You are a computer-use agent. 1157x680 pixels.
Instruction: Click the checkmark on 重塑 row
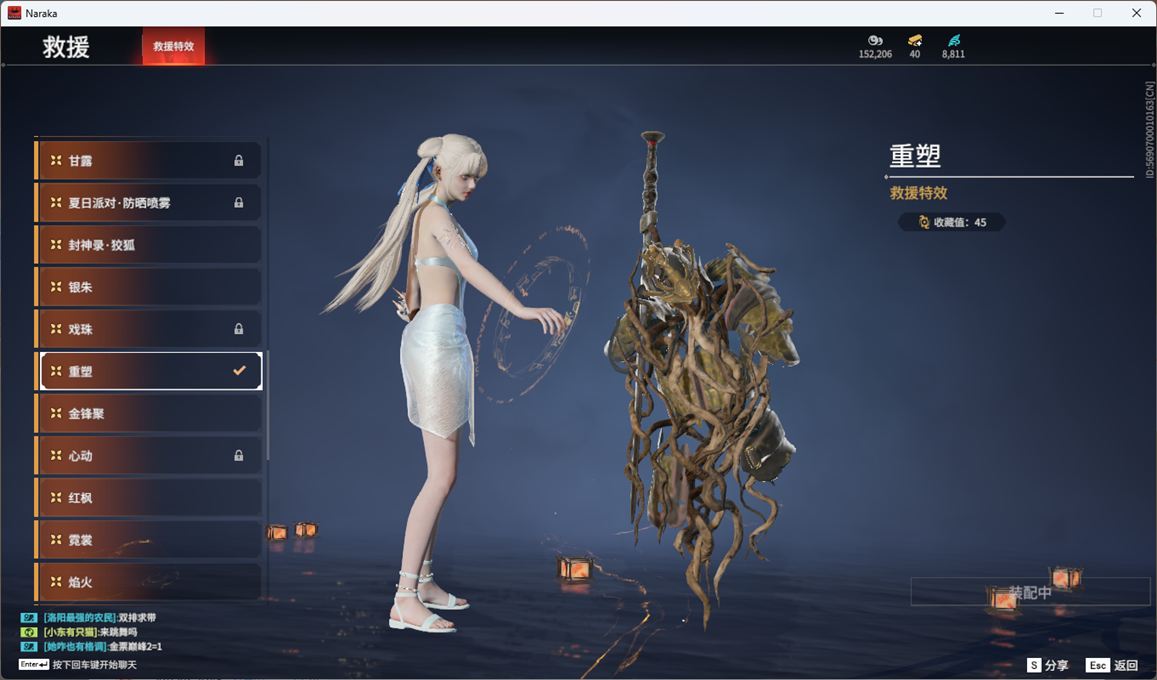coord(239,371)
